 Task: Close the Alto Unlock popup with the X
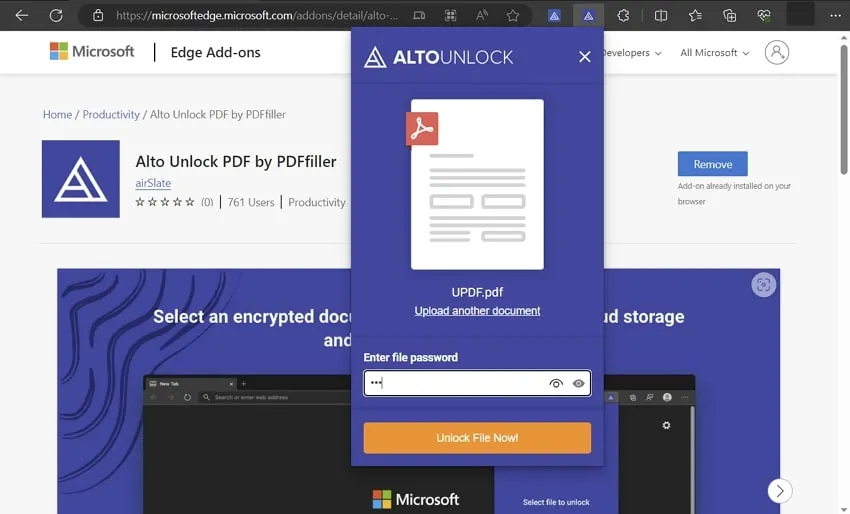point(584,56)
